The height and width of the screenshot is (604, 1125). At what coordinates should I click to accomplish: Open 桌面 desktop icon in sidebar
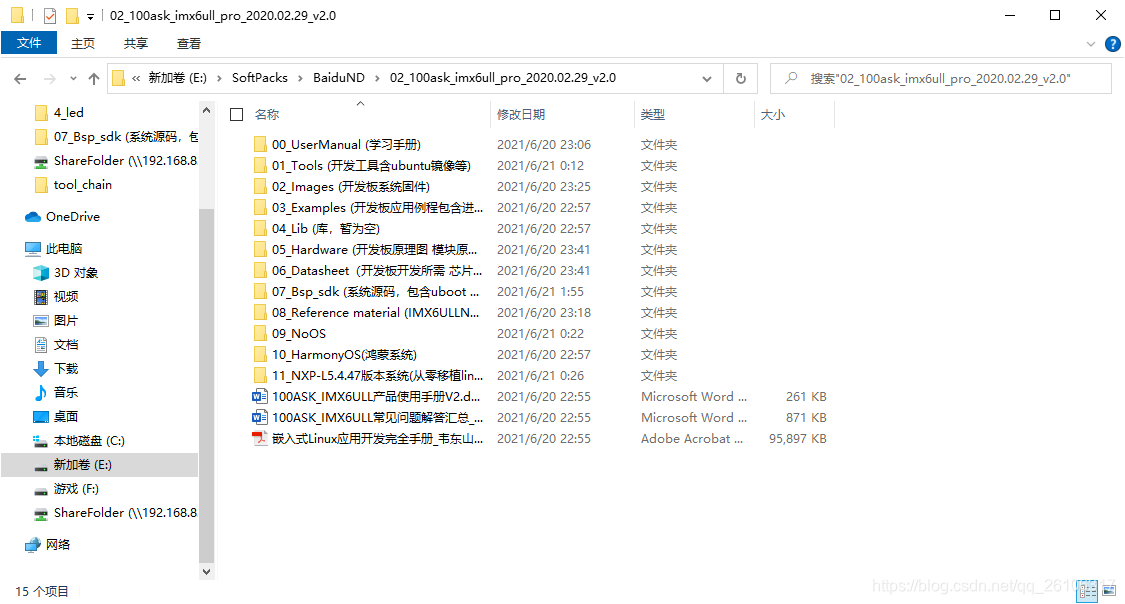coord(41,417)
